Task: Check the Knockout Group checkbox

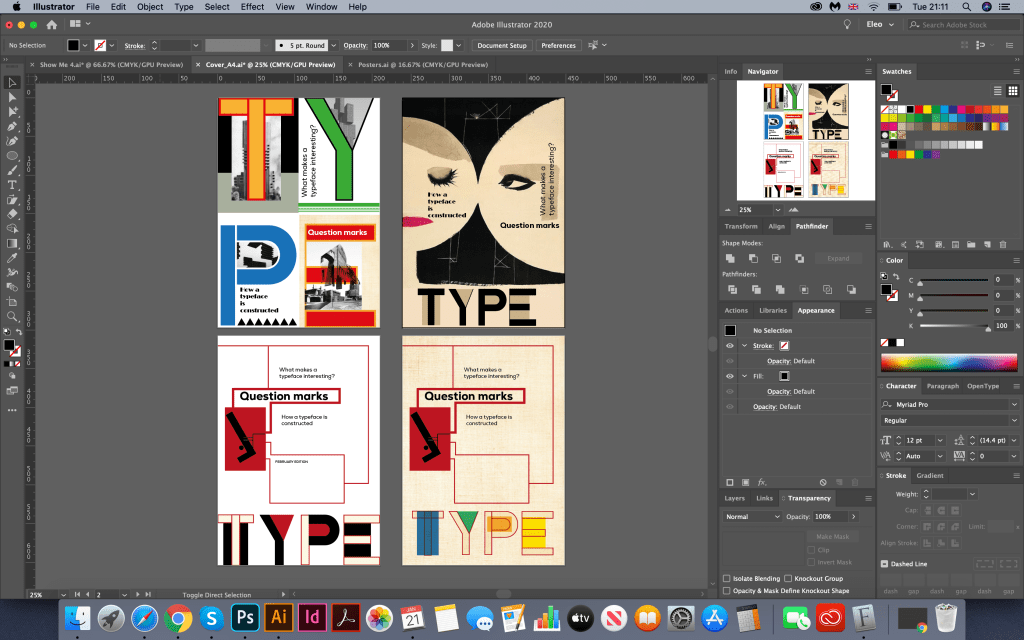Action: tap(789, 578)
